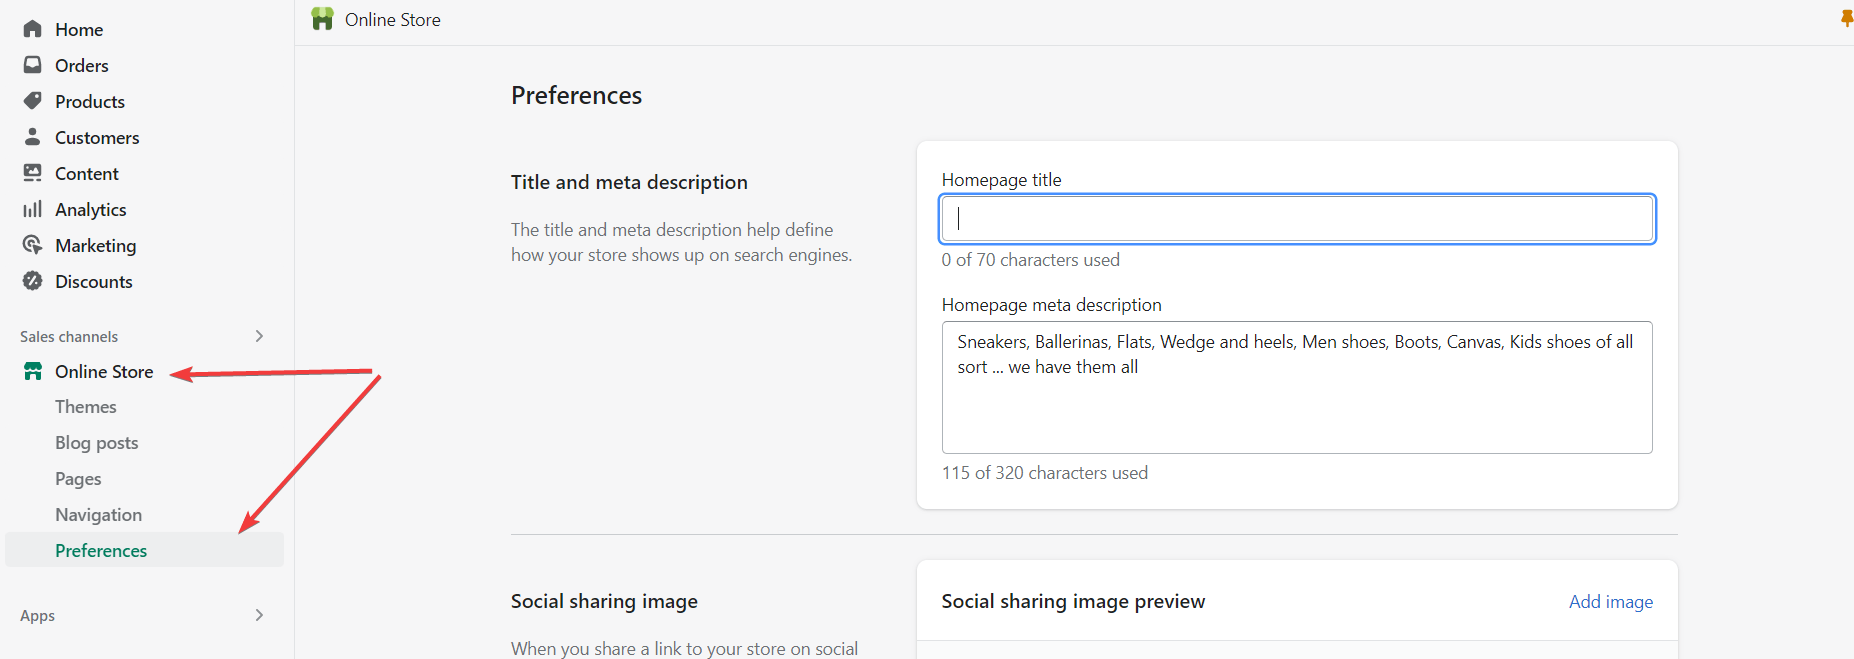This screenshot has width=1854, height=659.
Task: Click the Orders inbox icon
Action: 33,65
